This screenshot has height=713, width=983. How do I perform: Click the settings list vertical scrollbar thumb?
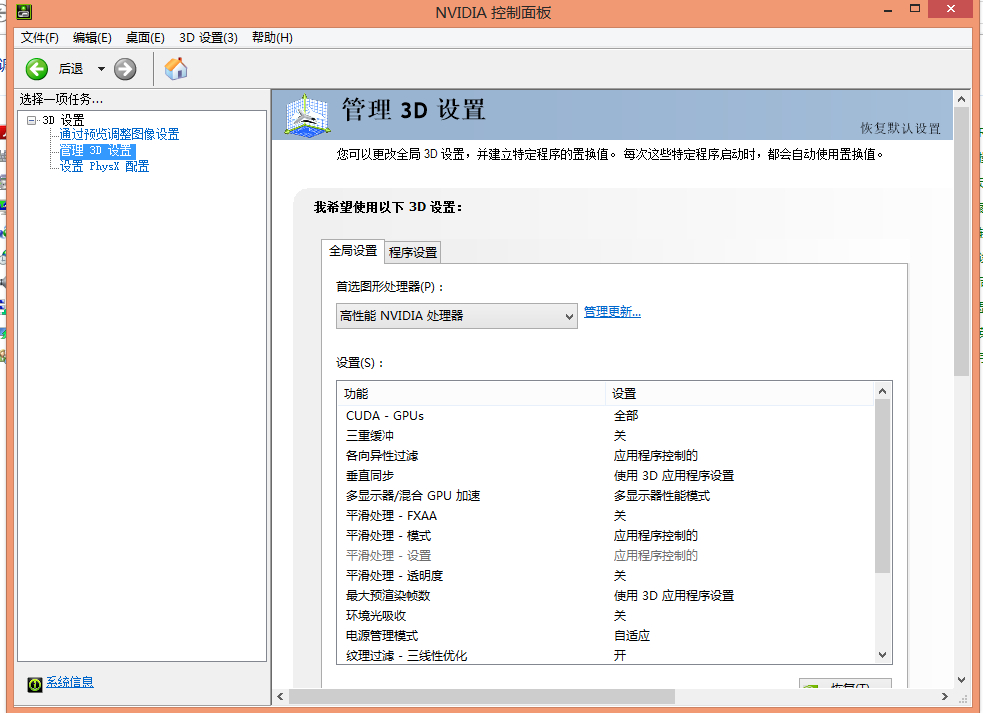click(883, 487)
